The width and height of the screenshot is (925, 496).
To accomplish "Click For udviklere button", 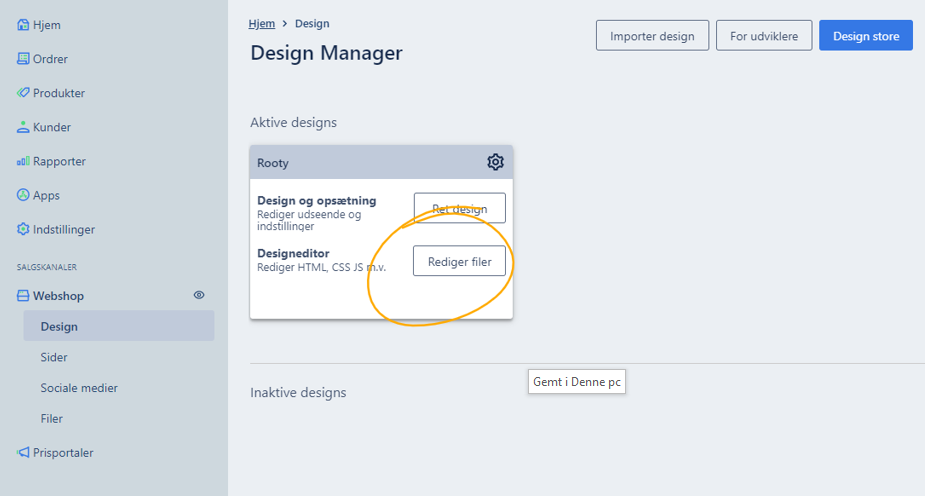I will coord(764,35).
